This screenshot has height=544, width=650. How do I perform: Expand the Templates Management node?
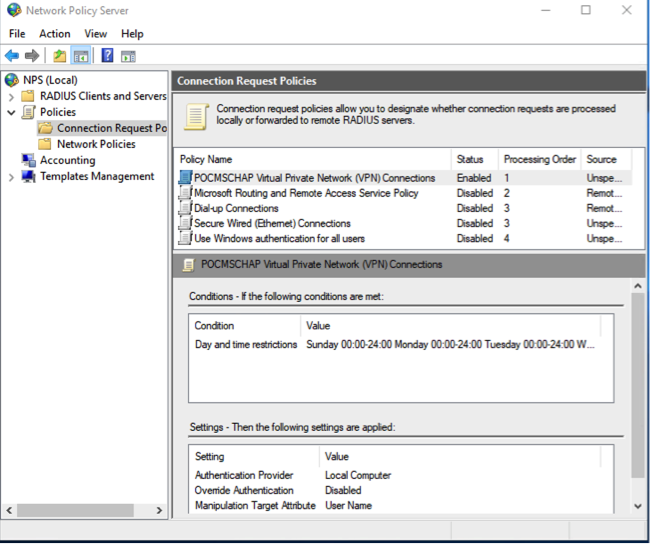(11, 177)
